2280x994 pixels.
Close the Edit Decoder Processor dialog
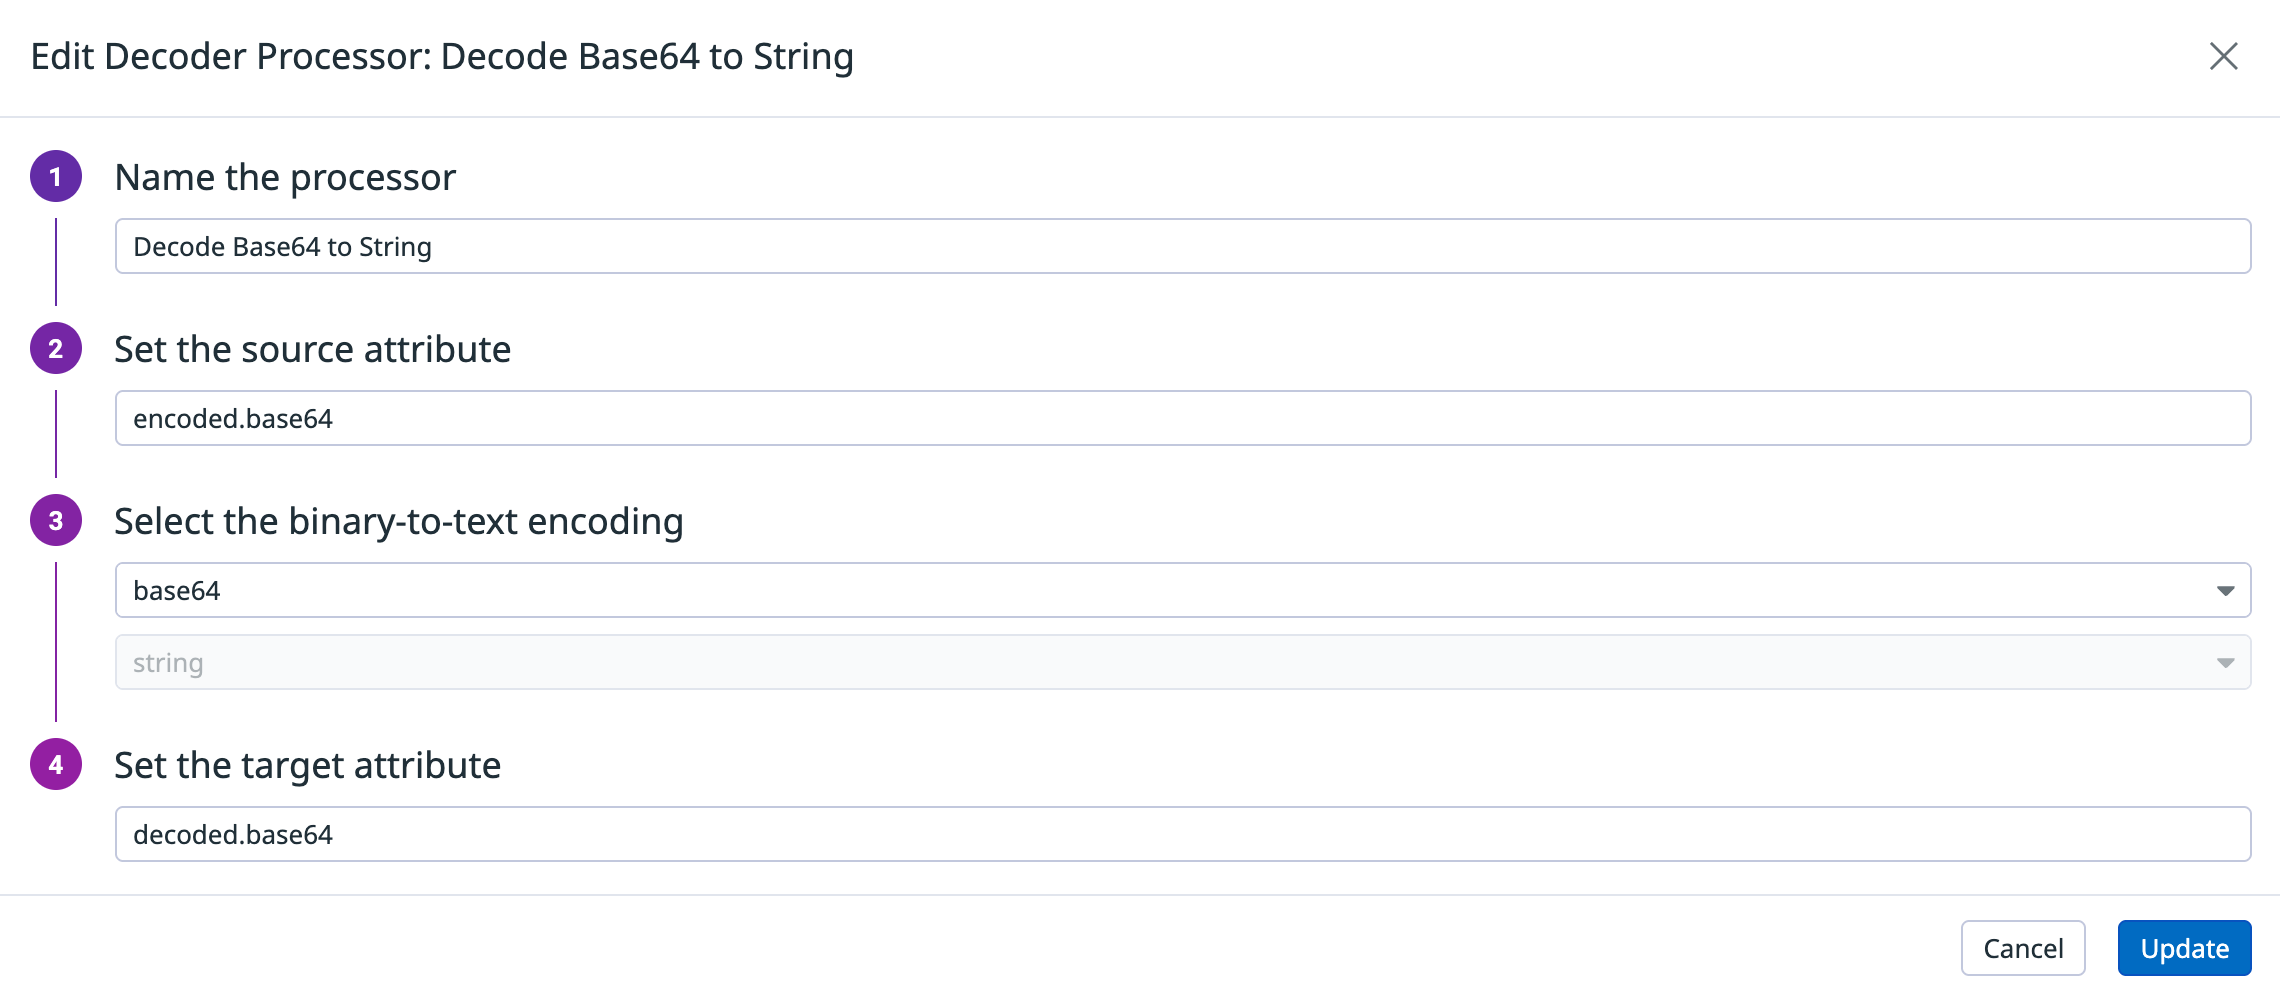[2223, 56]
